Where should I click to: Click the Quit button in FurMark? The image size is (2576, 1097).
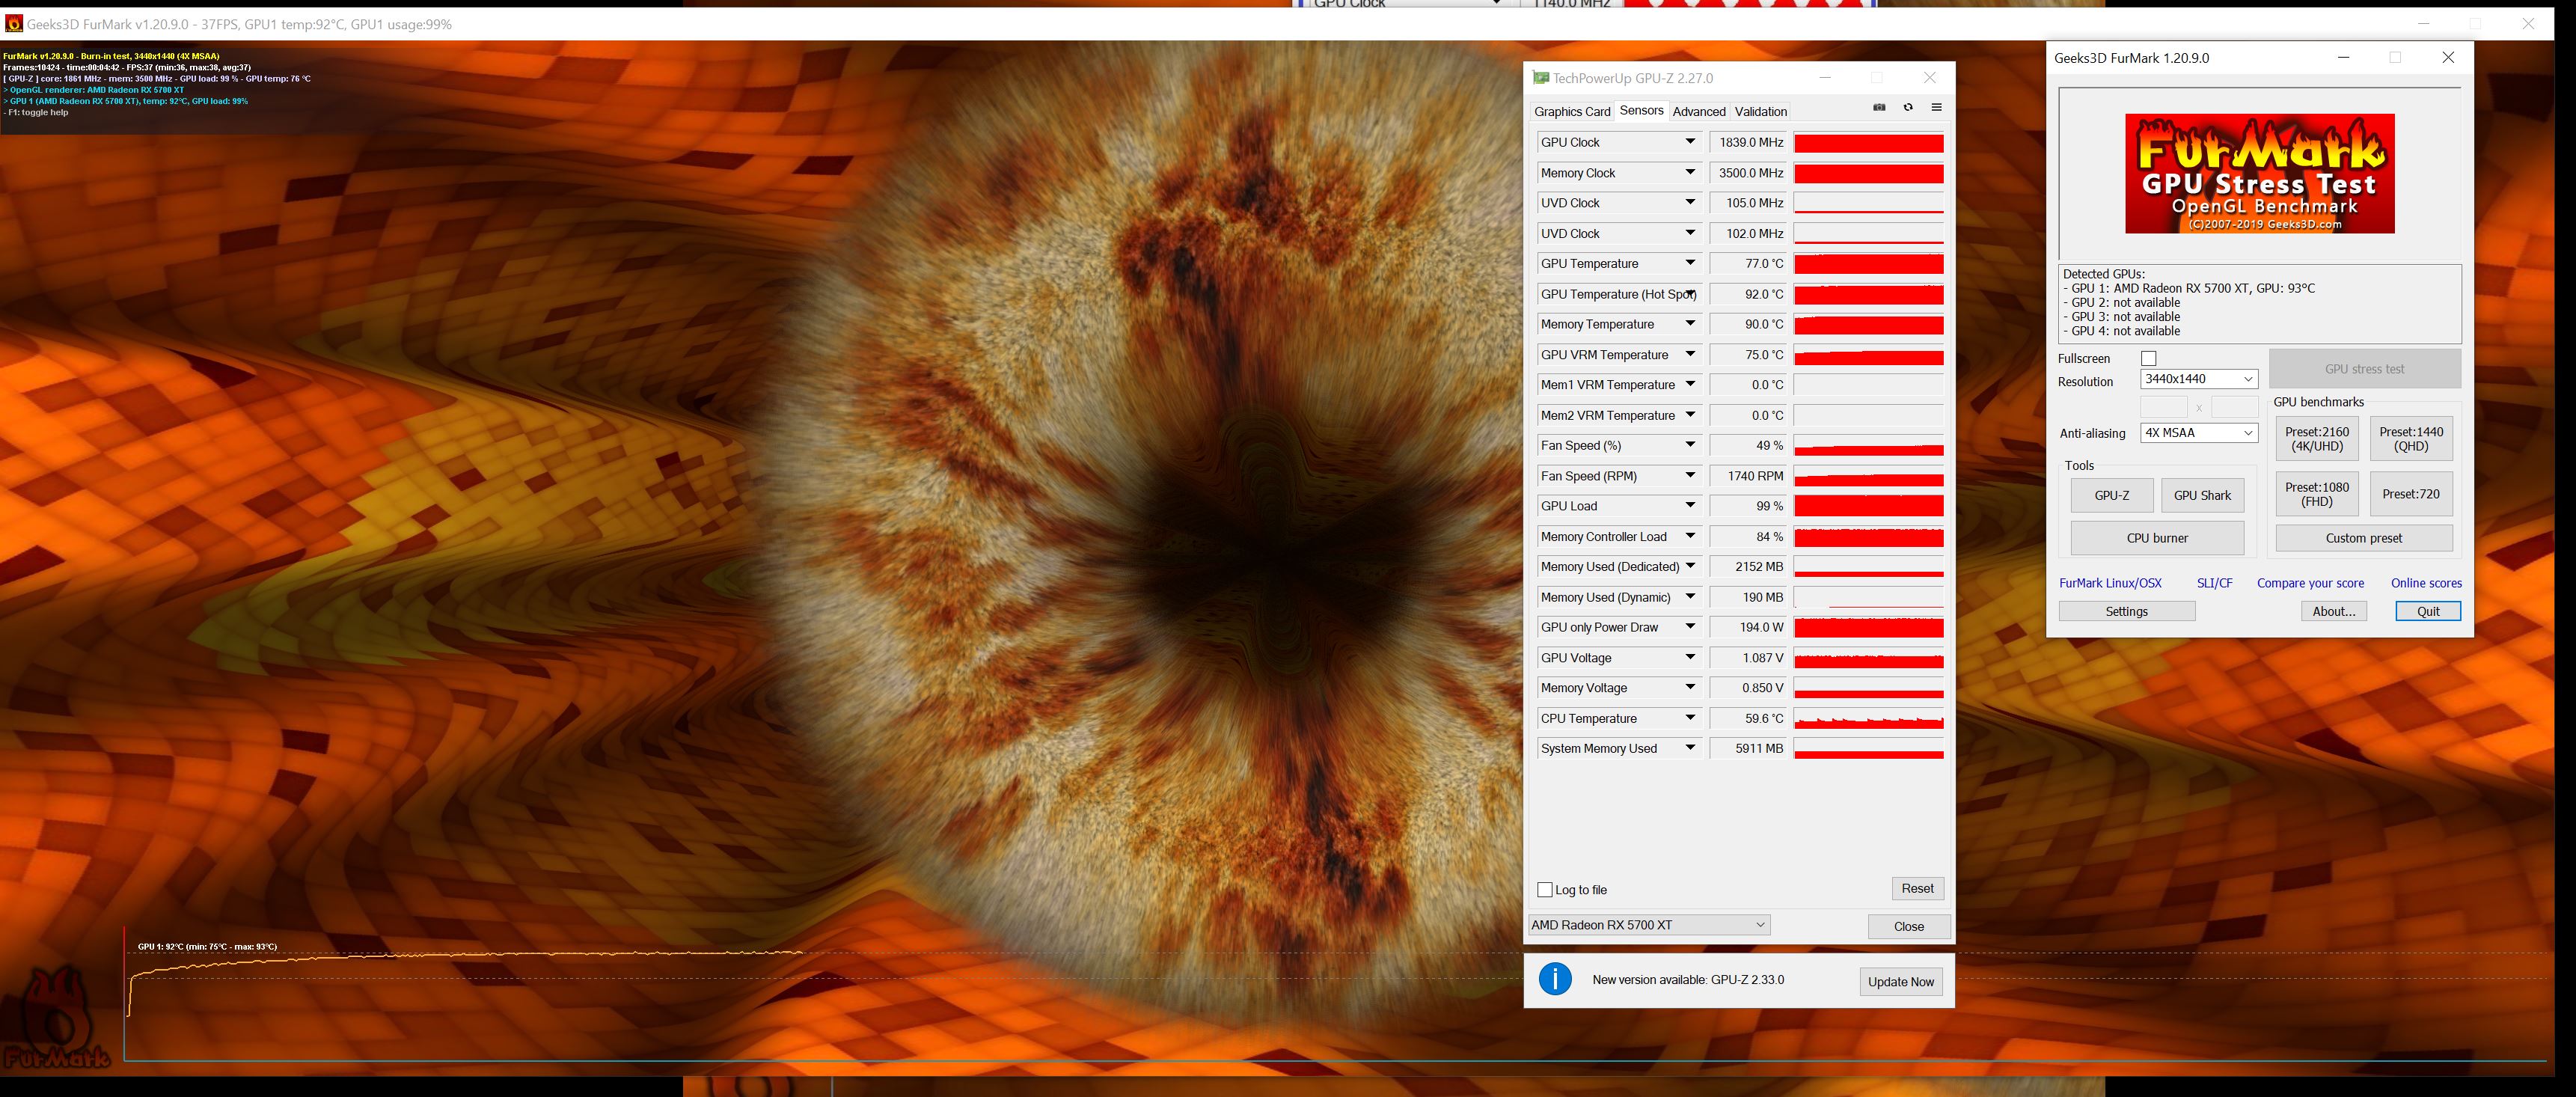(x=2428, y=611)
